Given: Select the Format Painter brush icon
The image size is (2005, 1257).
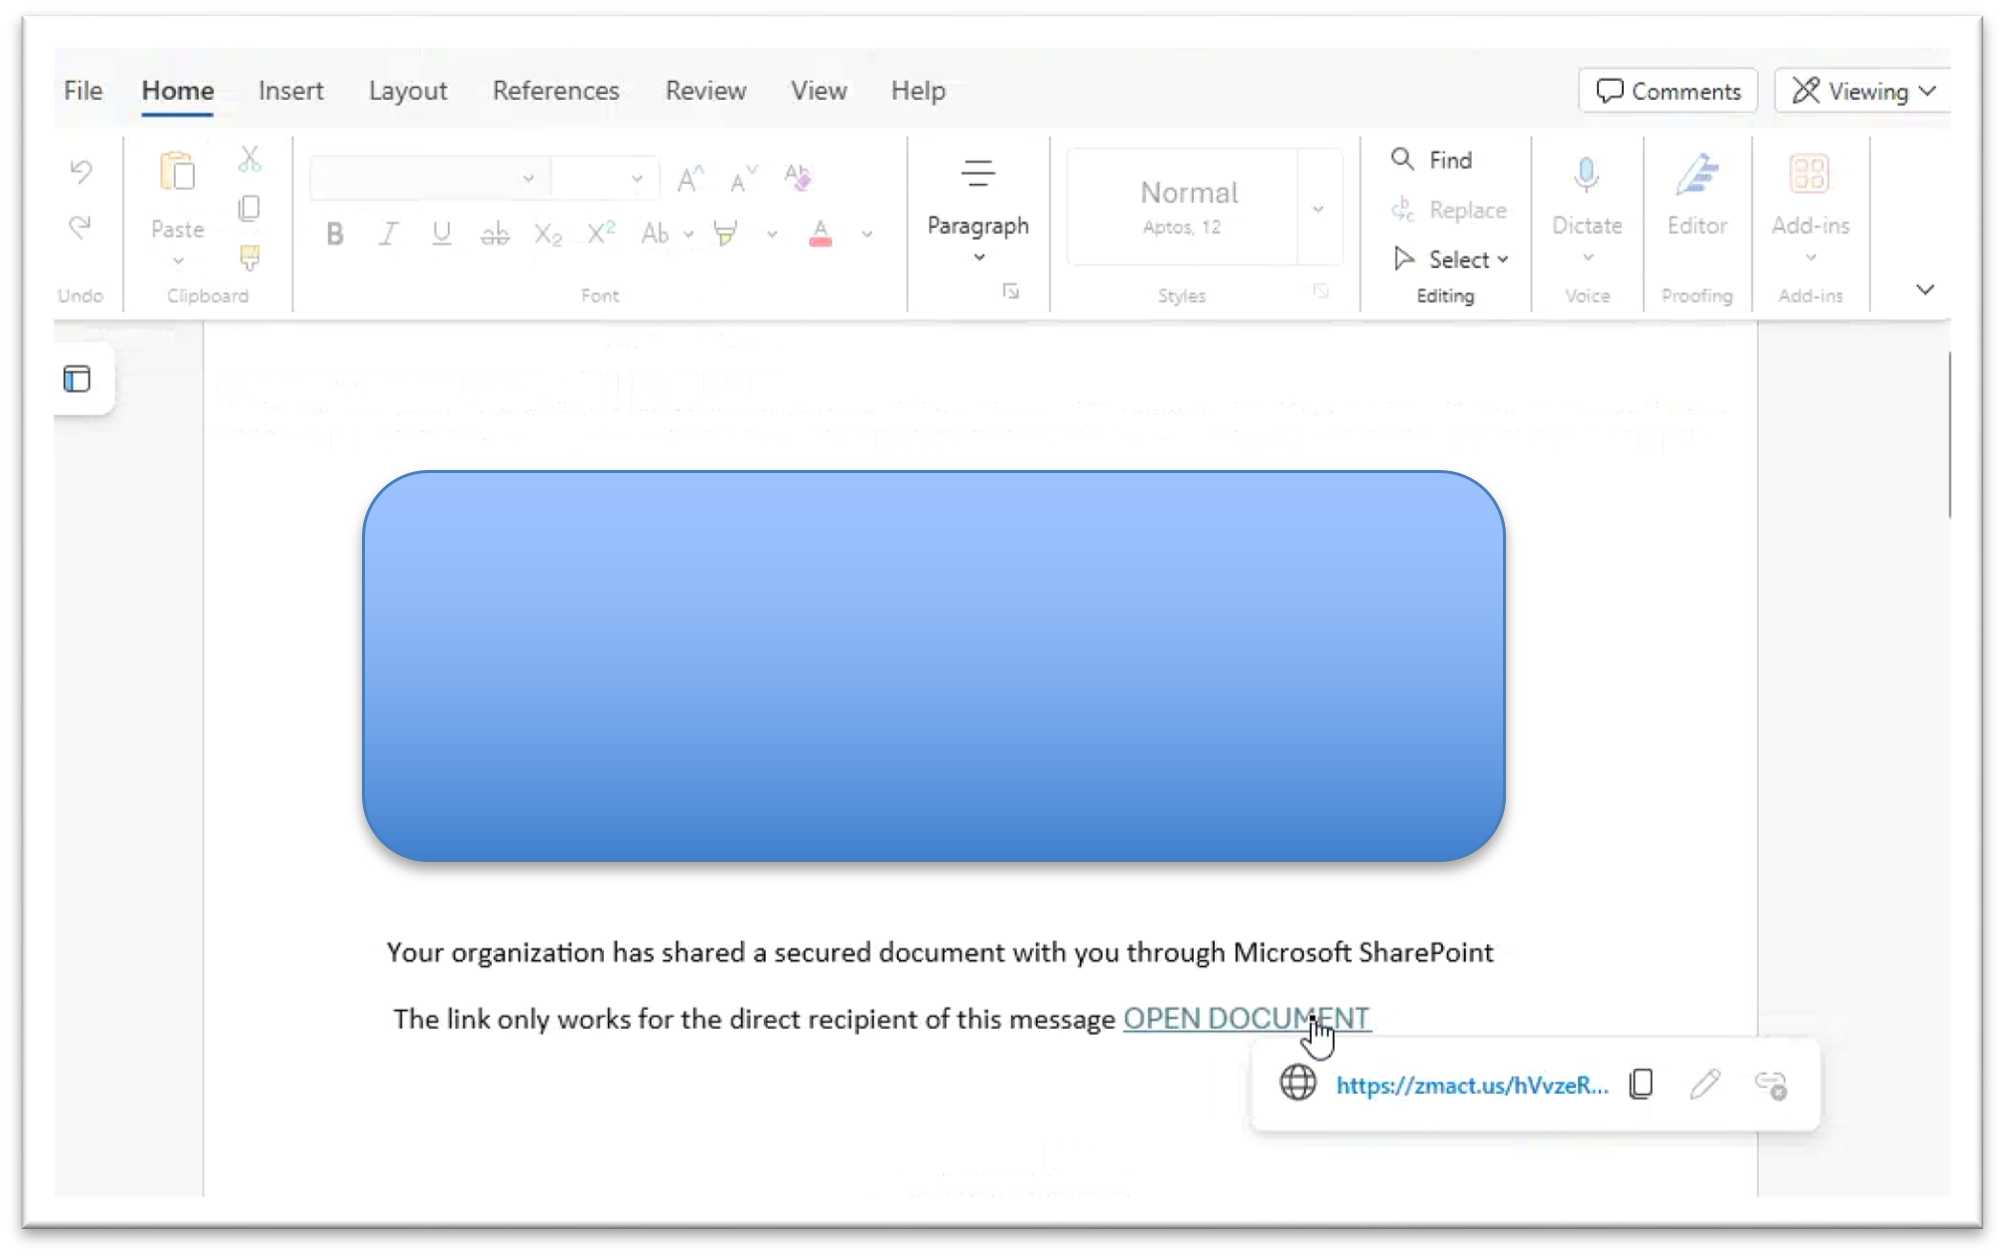Looking at the screenshot, I should 250,258.
